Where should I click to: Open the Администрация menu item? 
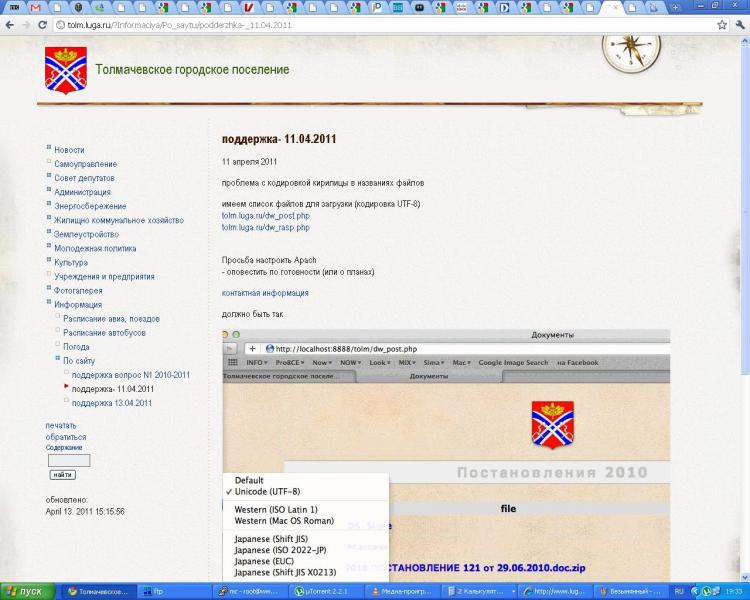pyautogui.click(x=82, y=192)
